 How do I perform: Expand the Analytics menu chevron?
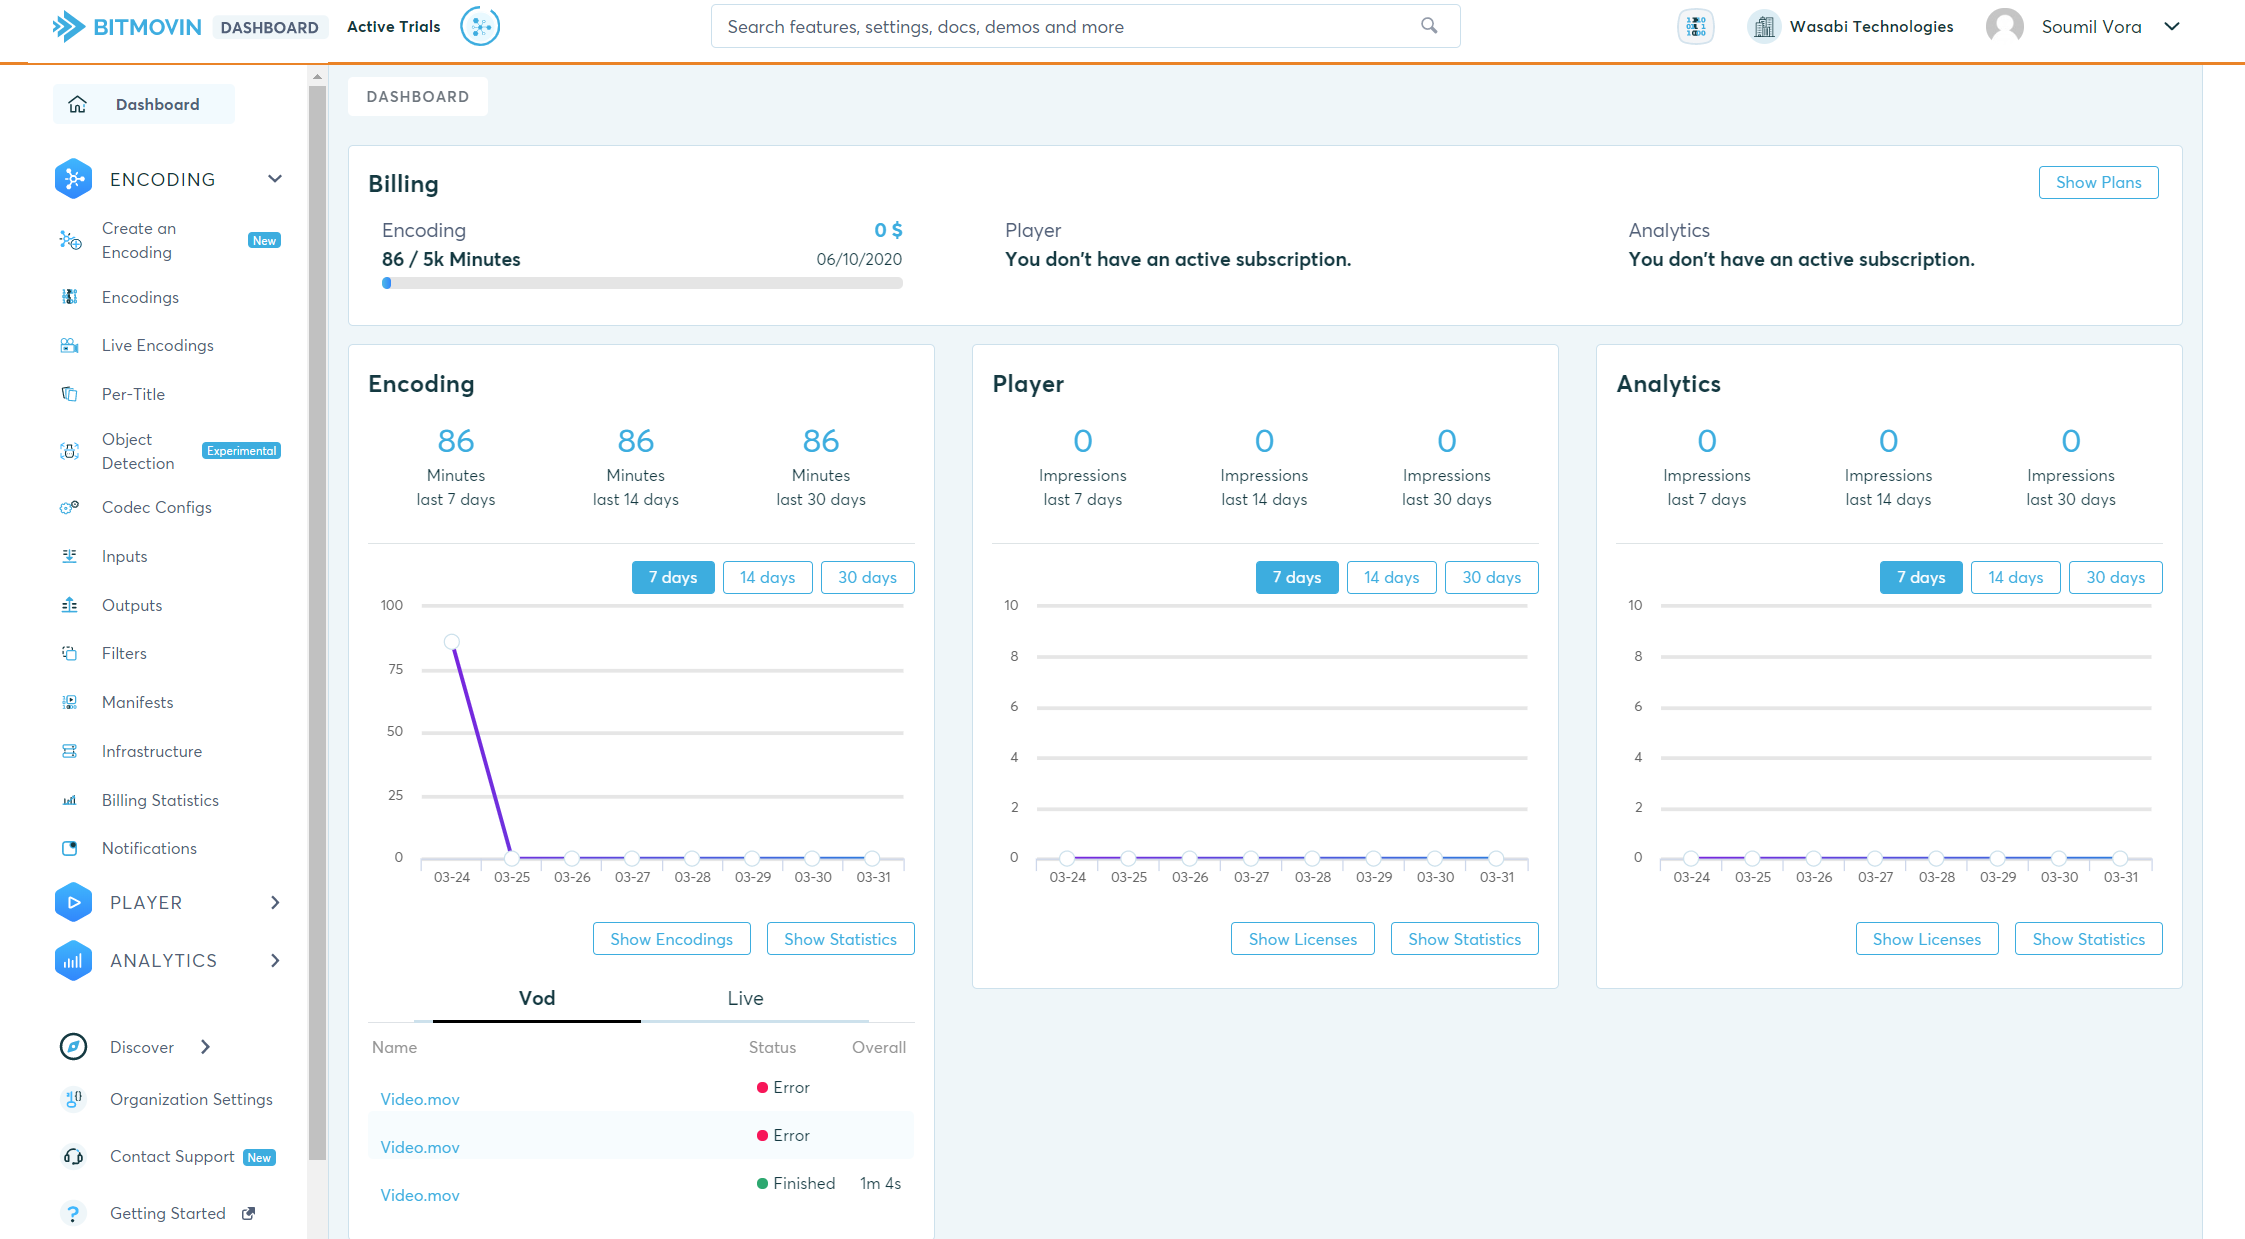click(275, 960)
